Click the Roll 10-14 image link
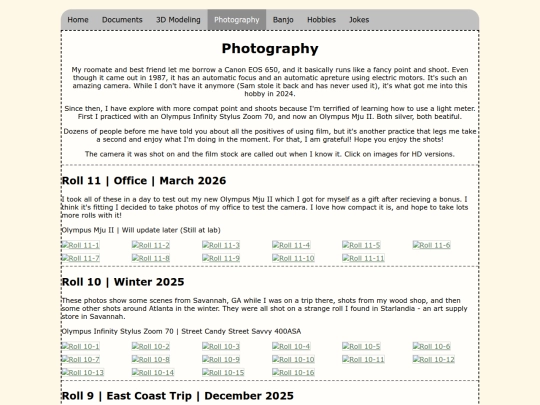Viewport: 540px width, 405px height. 153,373
